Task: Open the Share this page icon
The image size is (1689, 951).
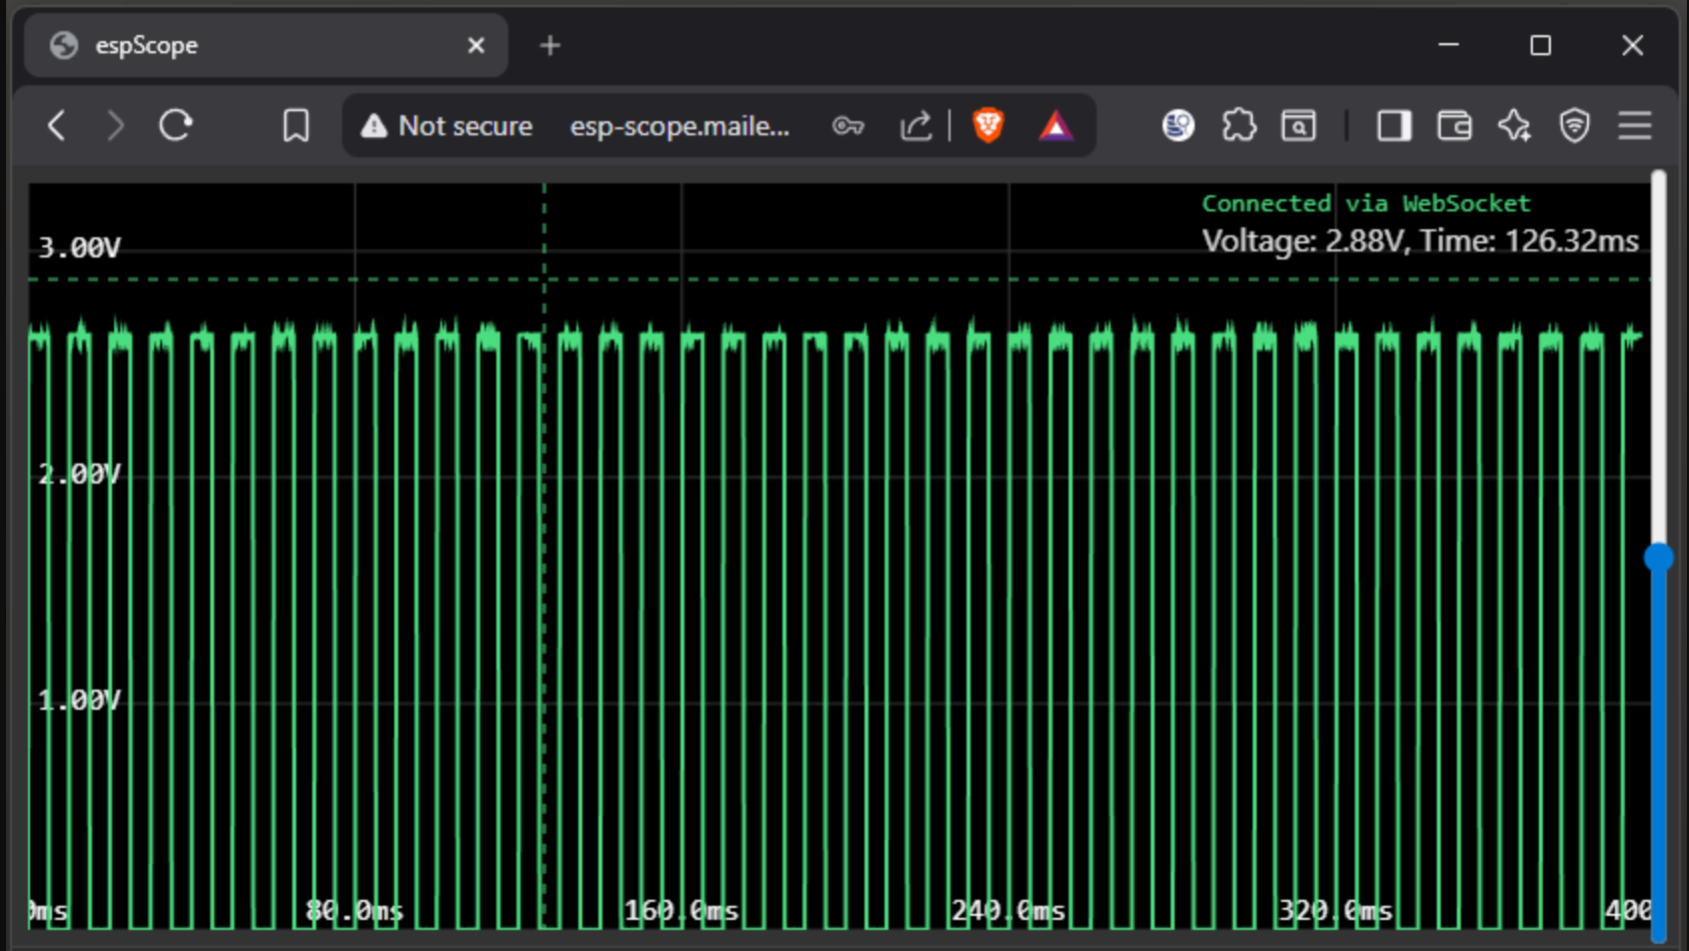Action: (x=915, y=125)
